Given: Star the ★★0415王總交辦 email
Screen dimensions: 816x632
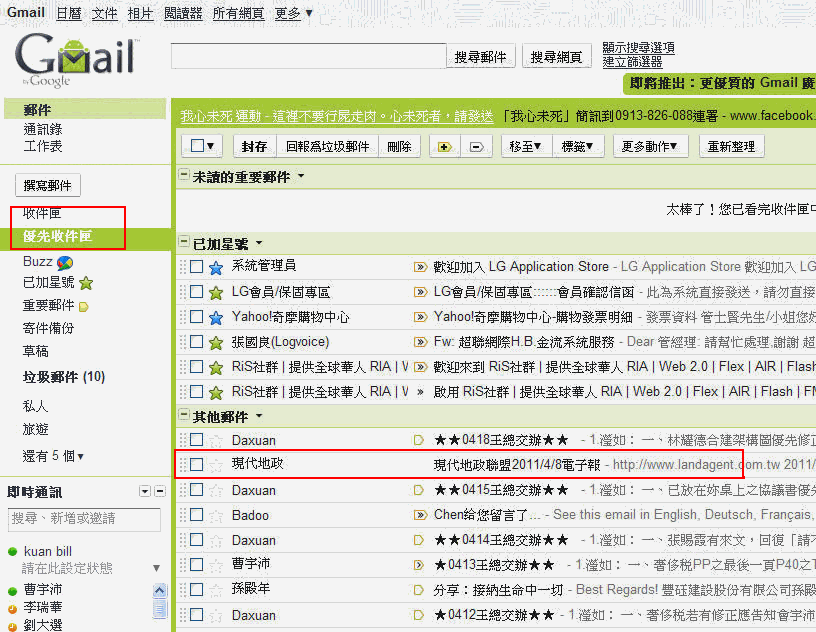Looking at the screenshot, I should click(216, 490).
